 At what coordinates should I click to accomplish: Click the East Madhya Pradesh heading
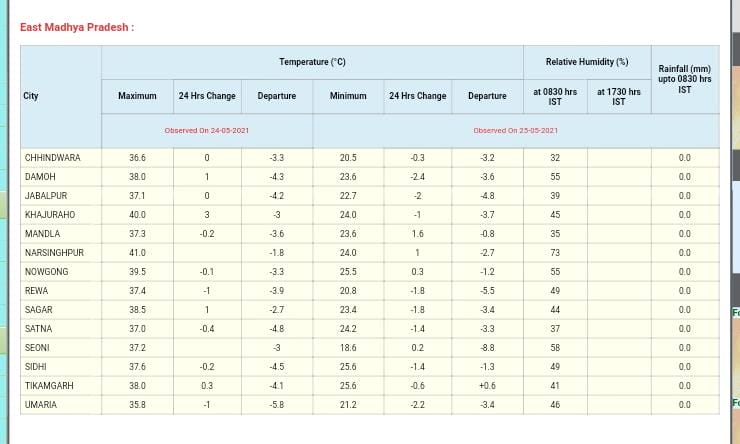point(77,27)
